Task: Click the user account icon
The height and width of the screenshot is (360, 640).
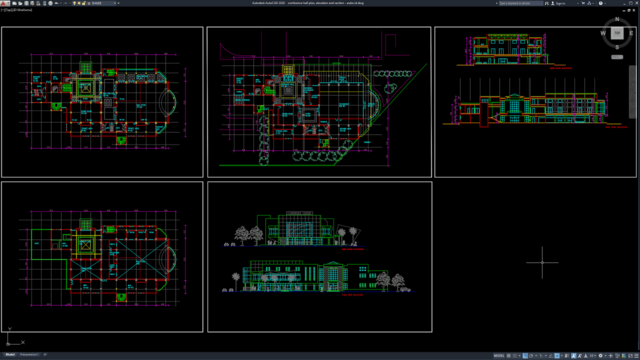Action: (553, 3)
